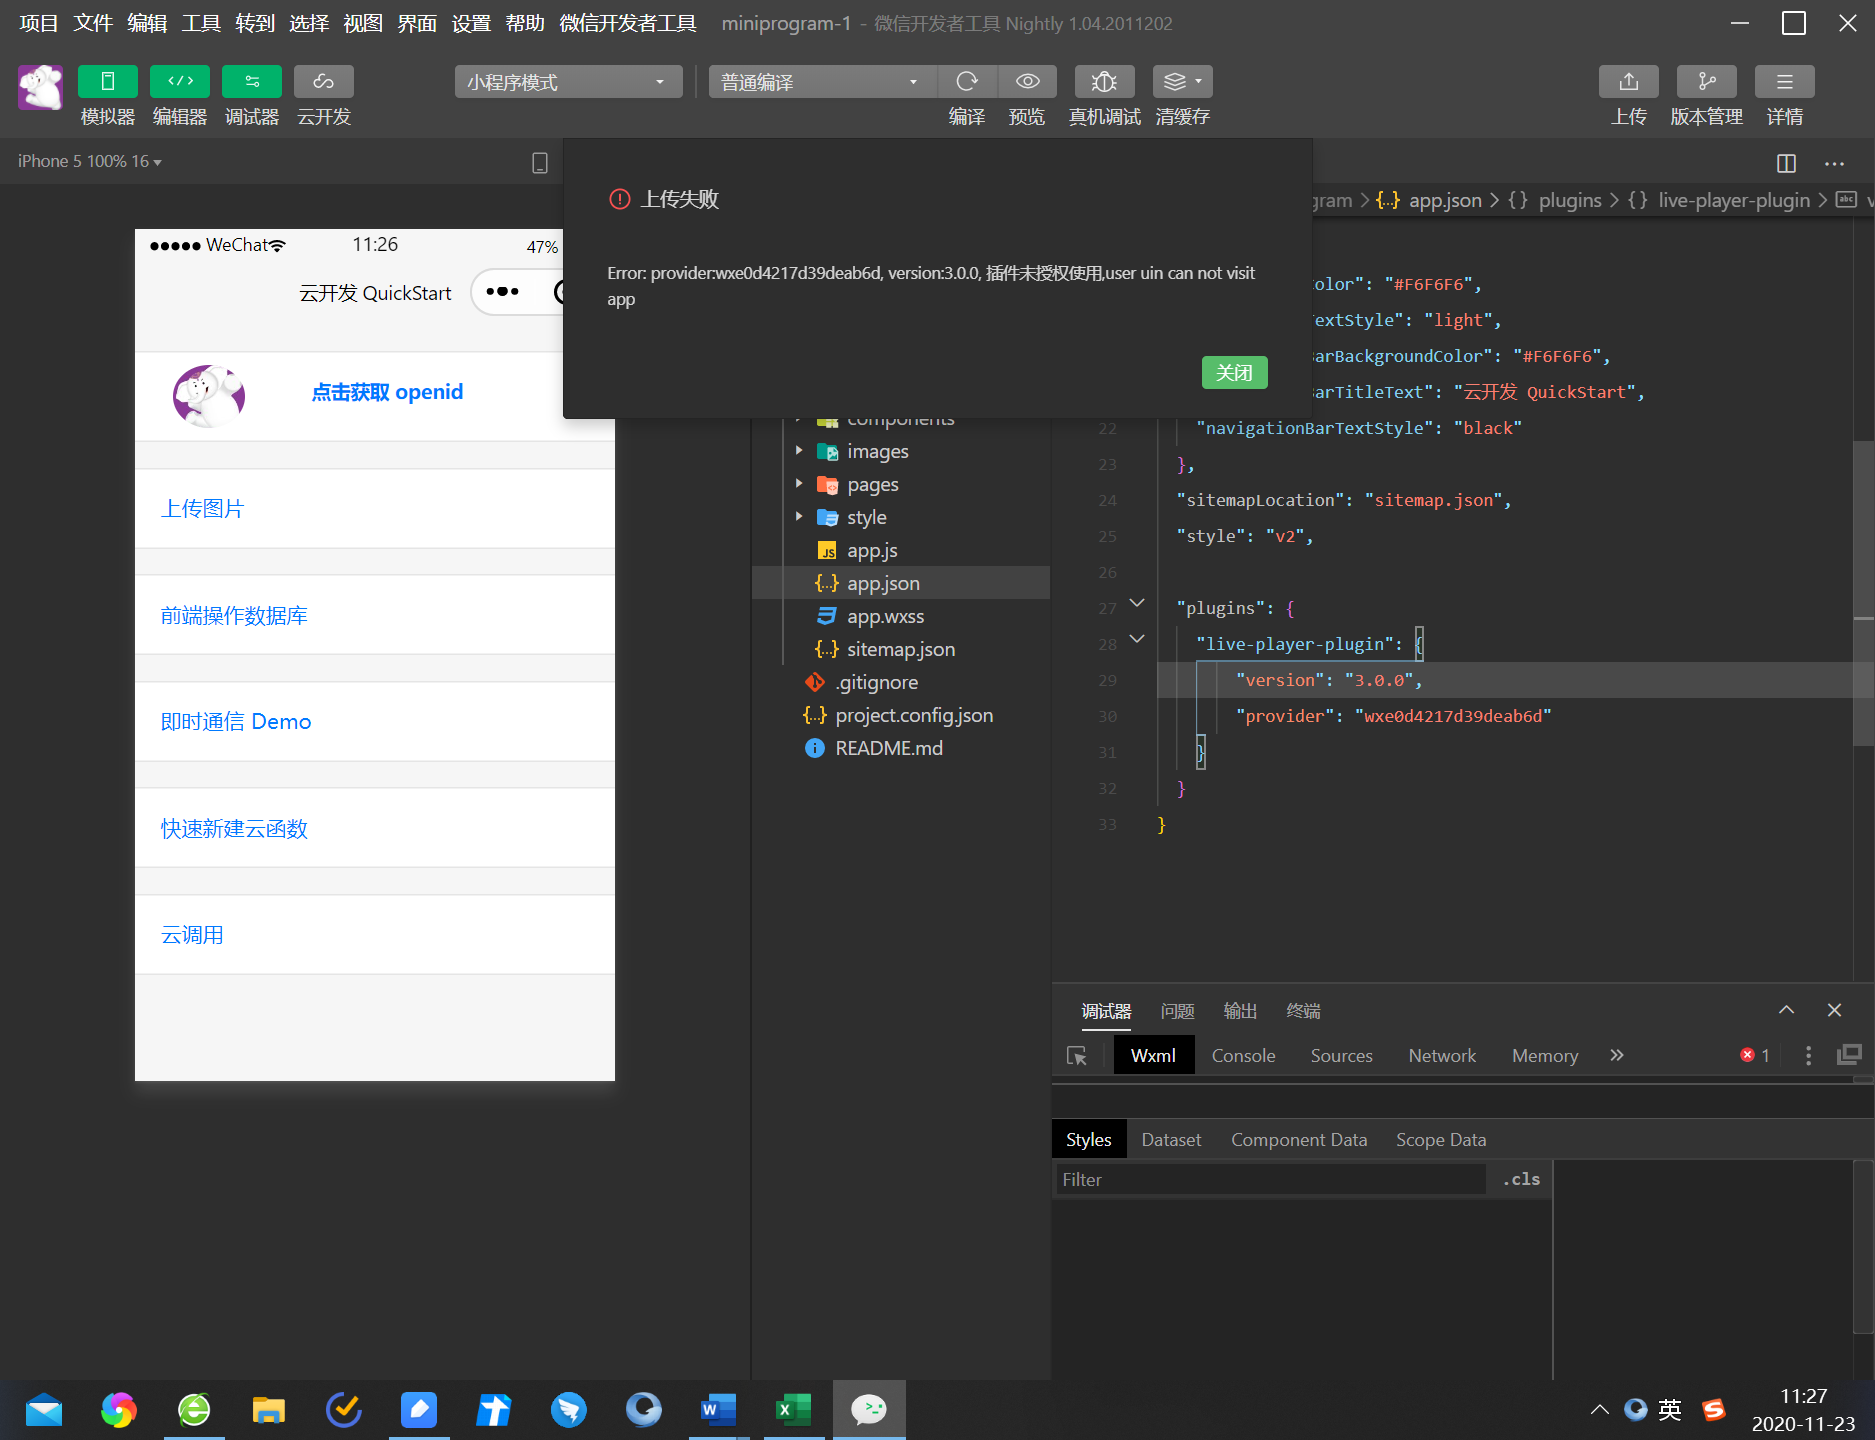Open the iPhone 5 device selector

click(x=89, y=161)
